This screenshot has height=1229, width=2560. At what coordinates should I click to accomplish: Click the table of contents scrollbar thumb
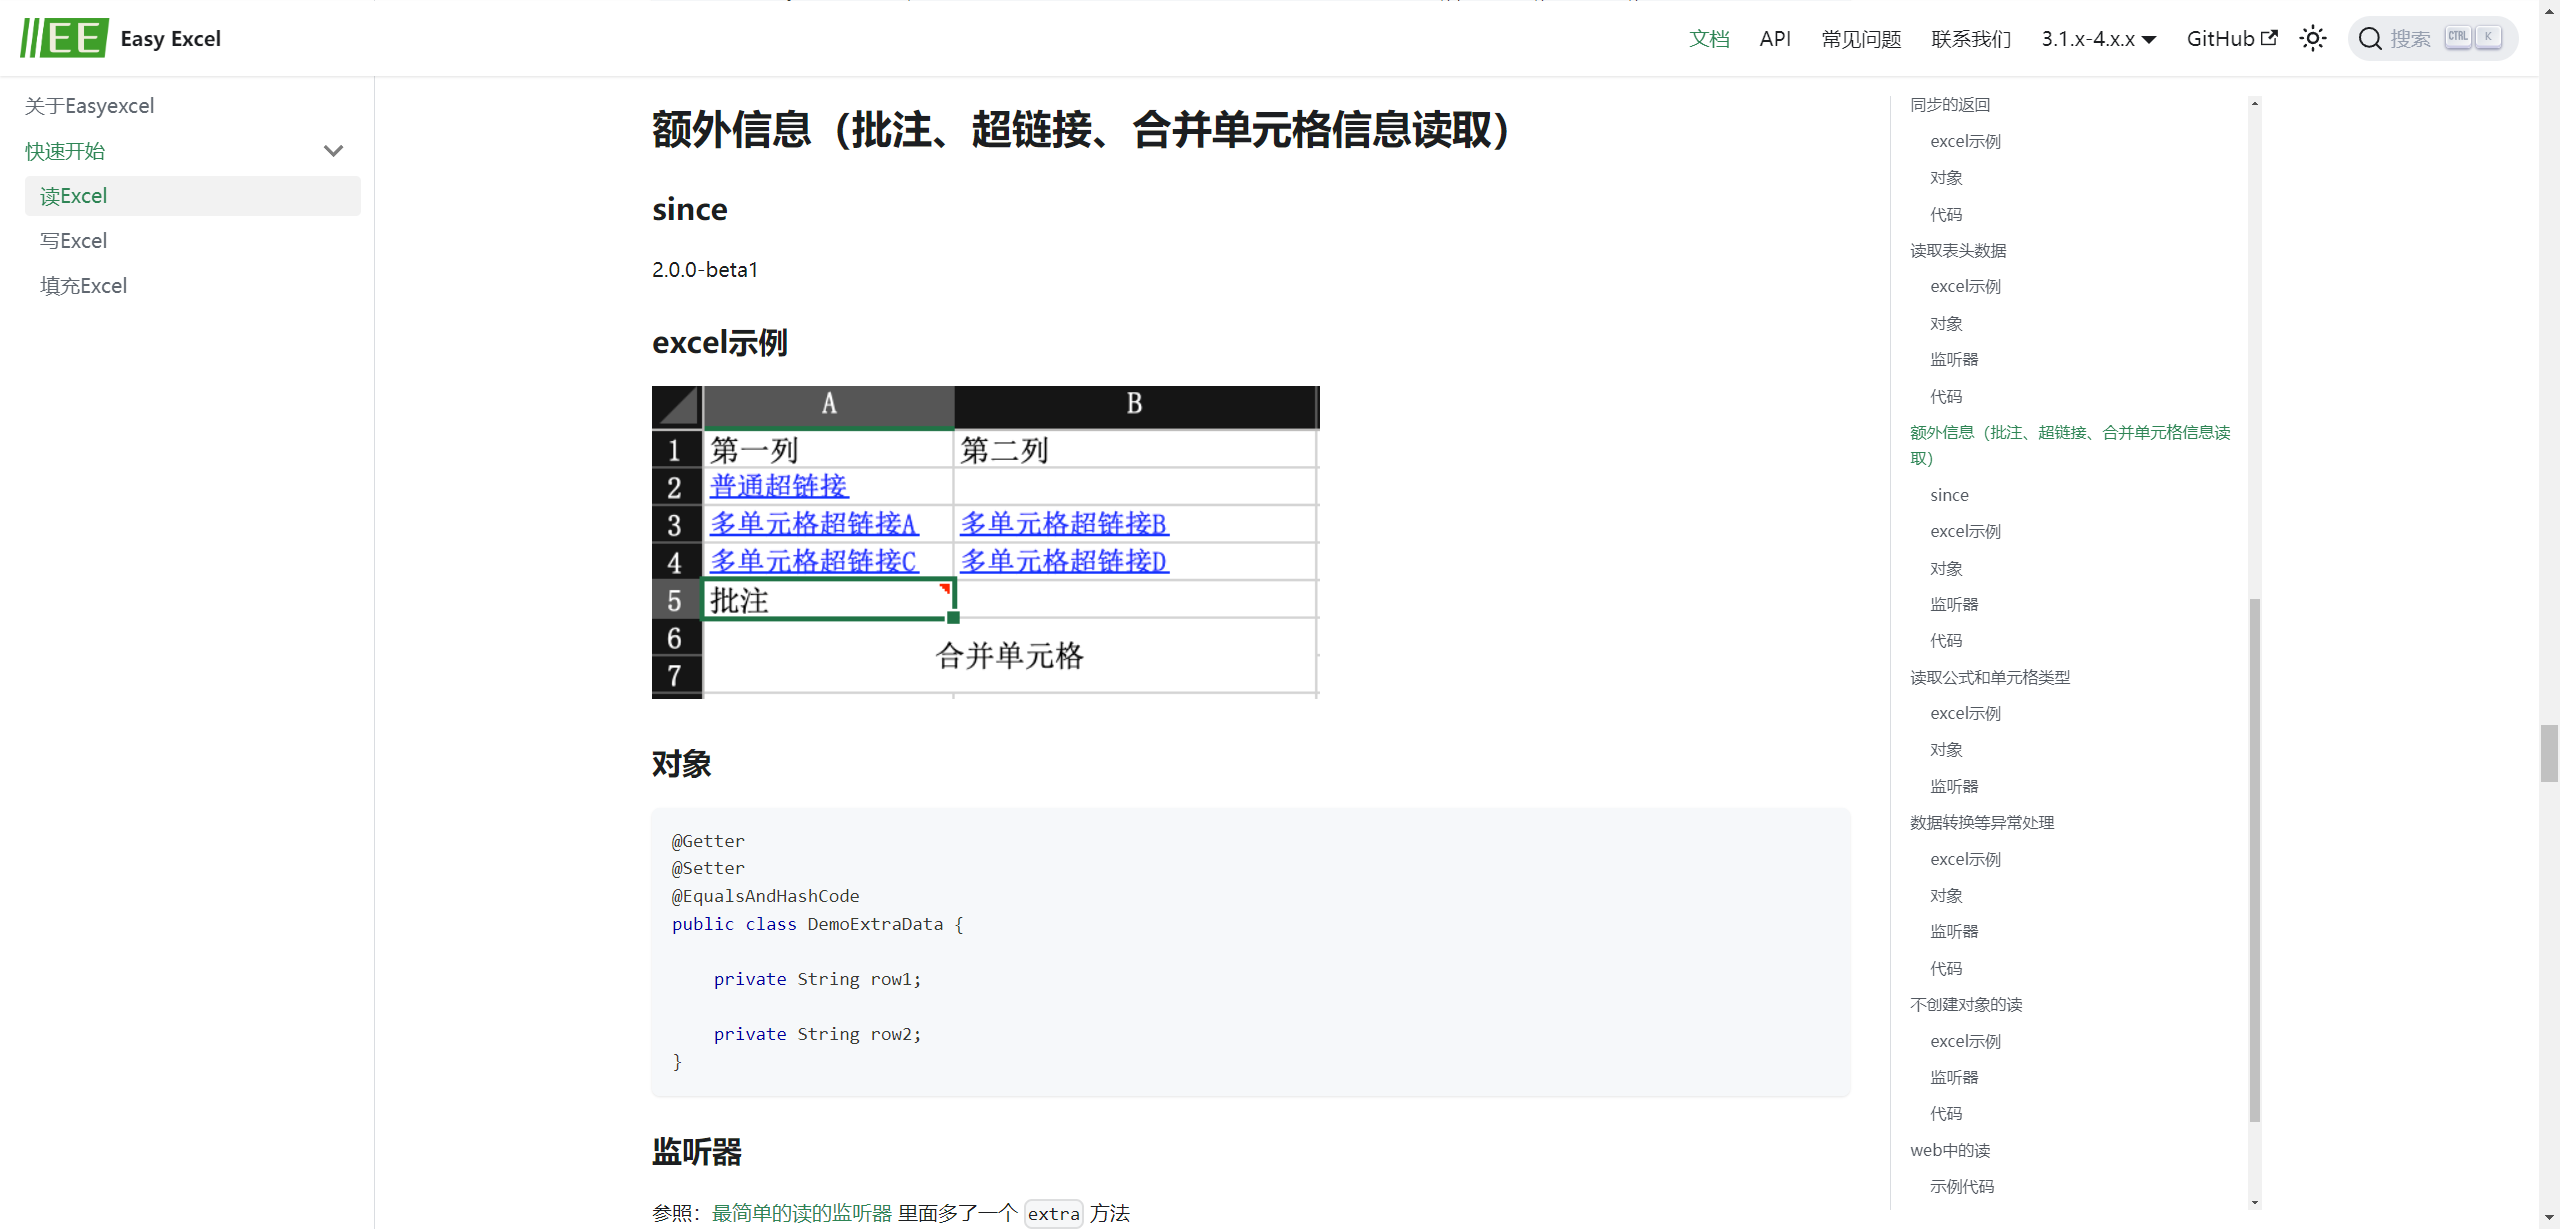(2254, 860)
